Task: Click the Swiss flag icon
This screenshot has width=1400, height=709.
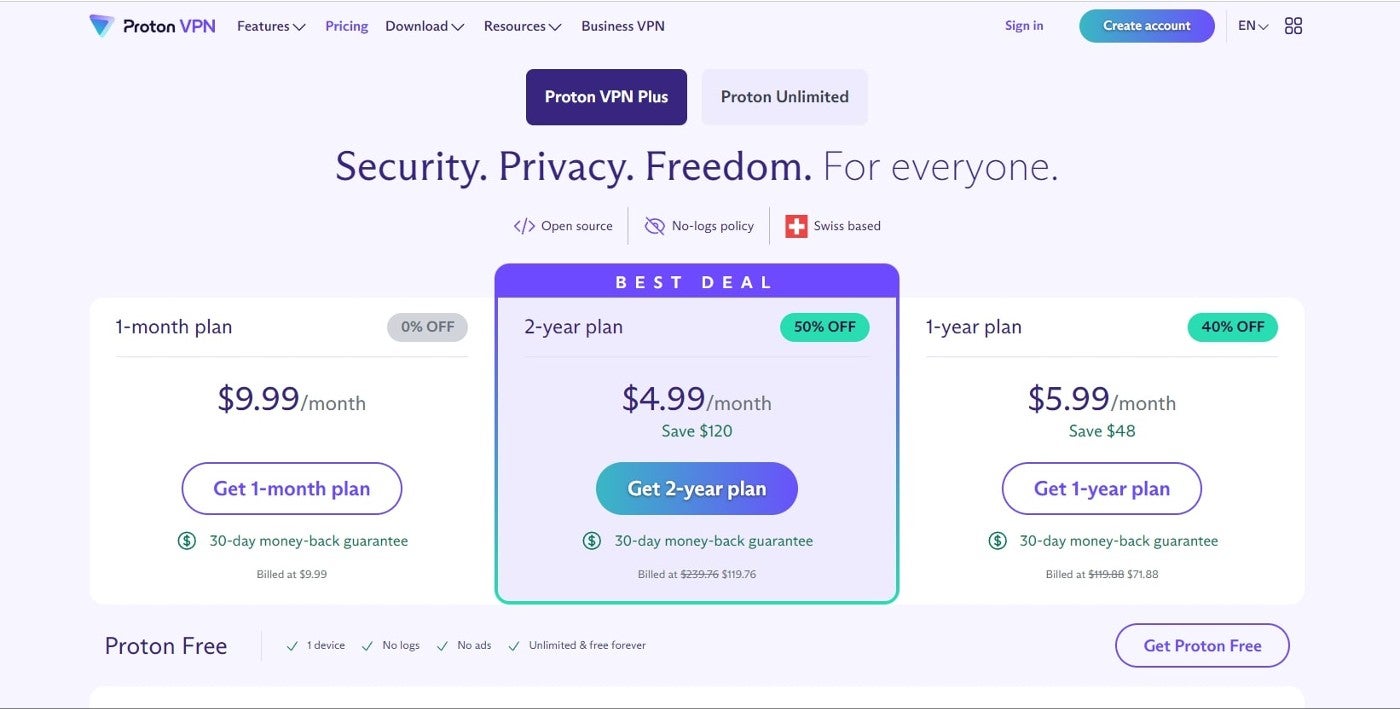Action: (x=796, y=226)
